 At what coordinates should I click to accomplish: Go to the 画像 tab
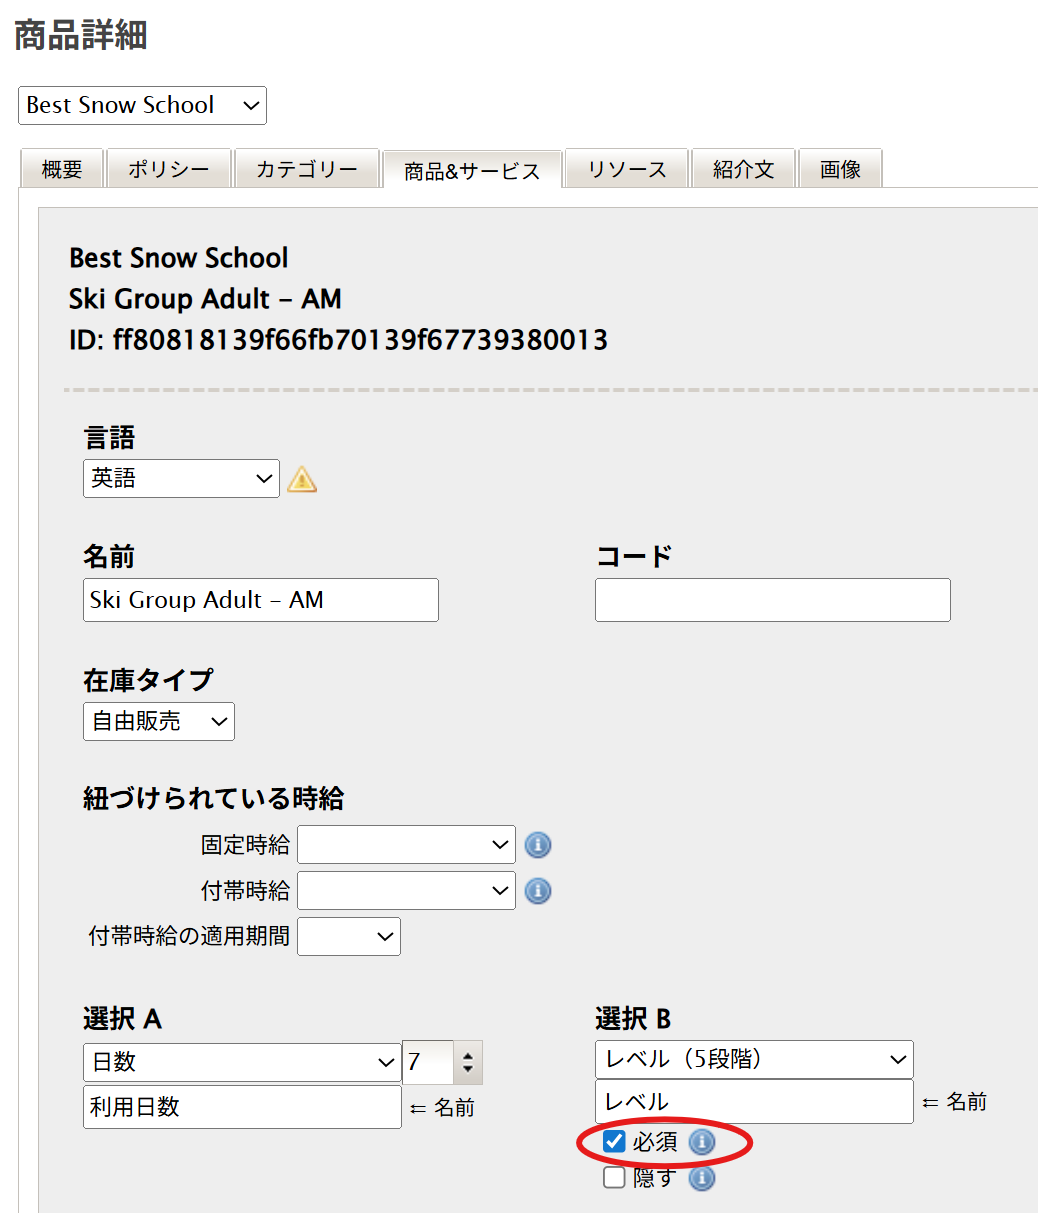pos(840,169)
